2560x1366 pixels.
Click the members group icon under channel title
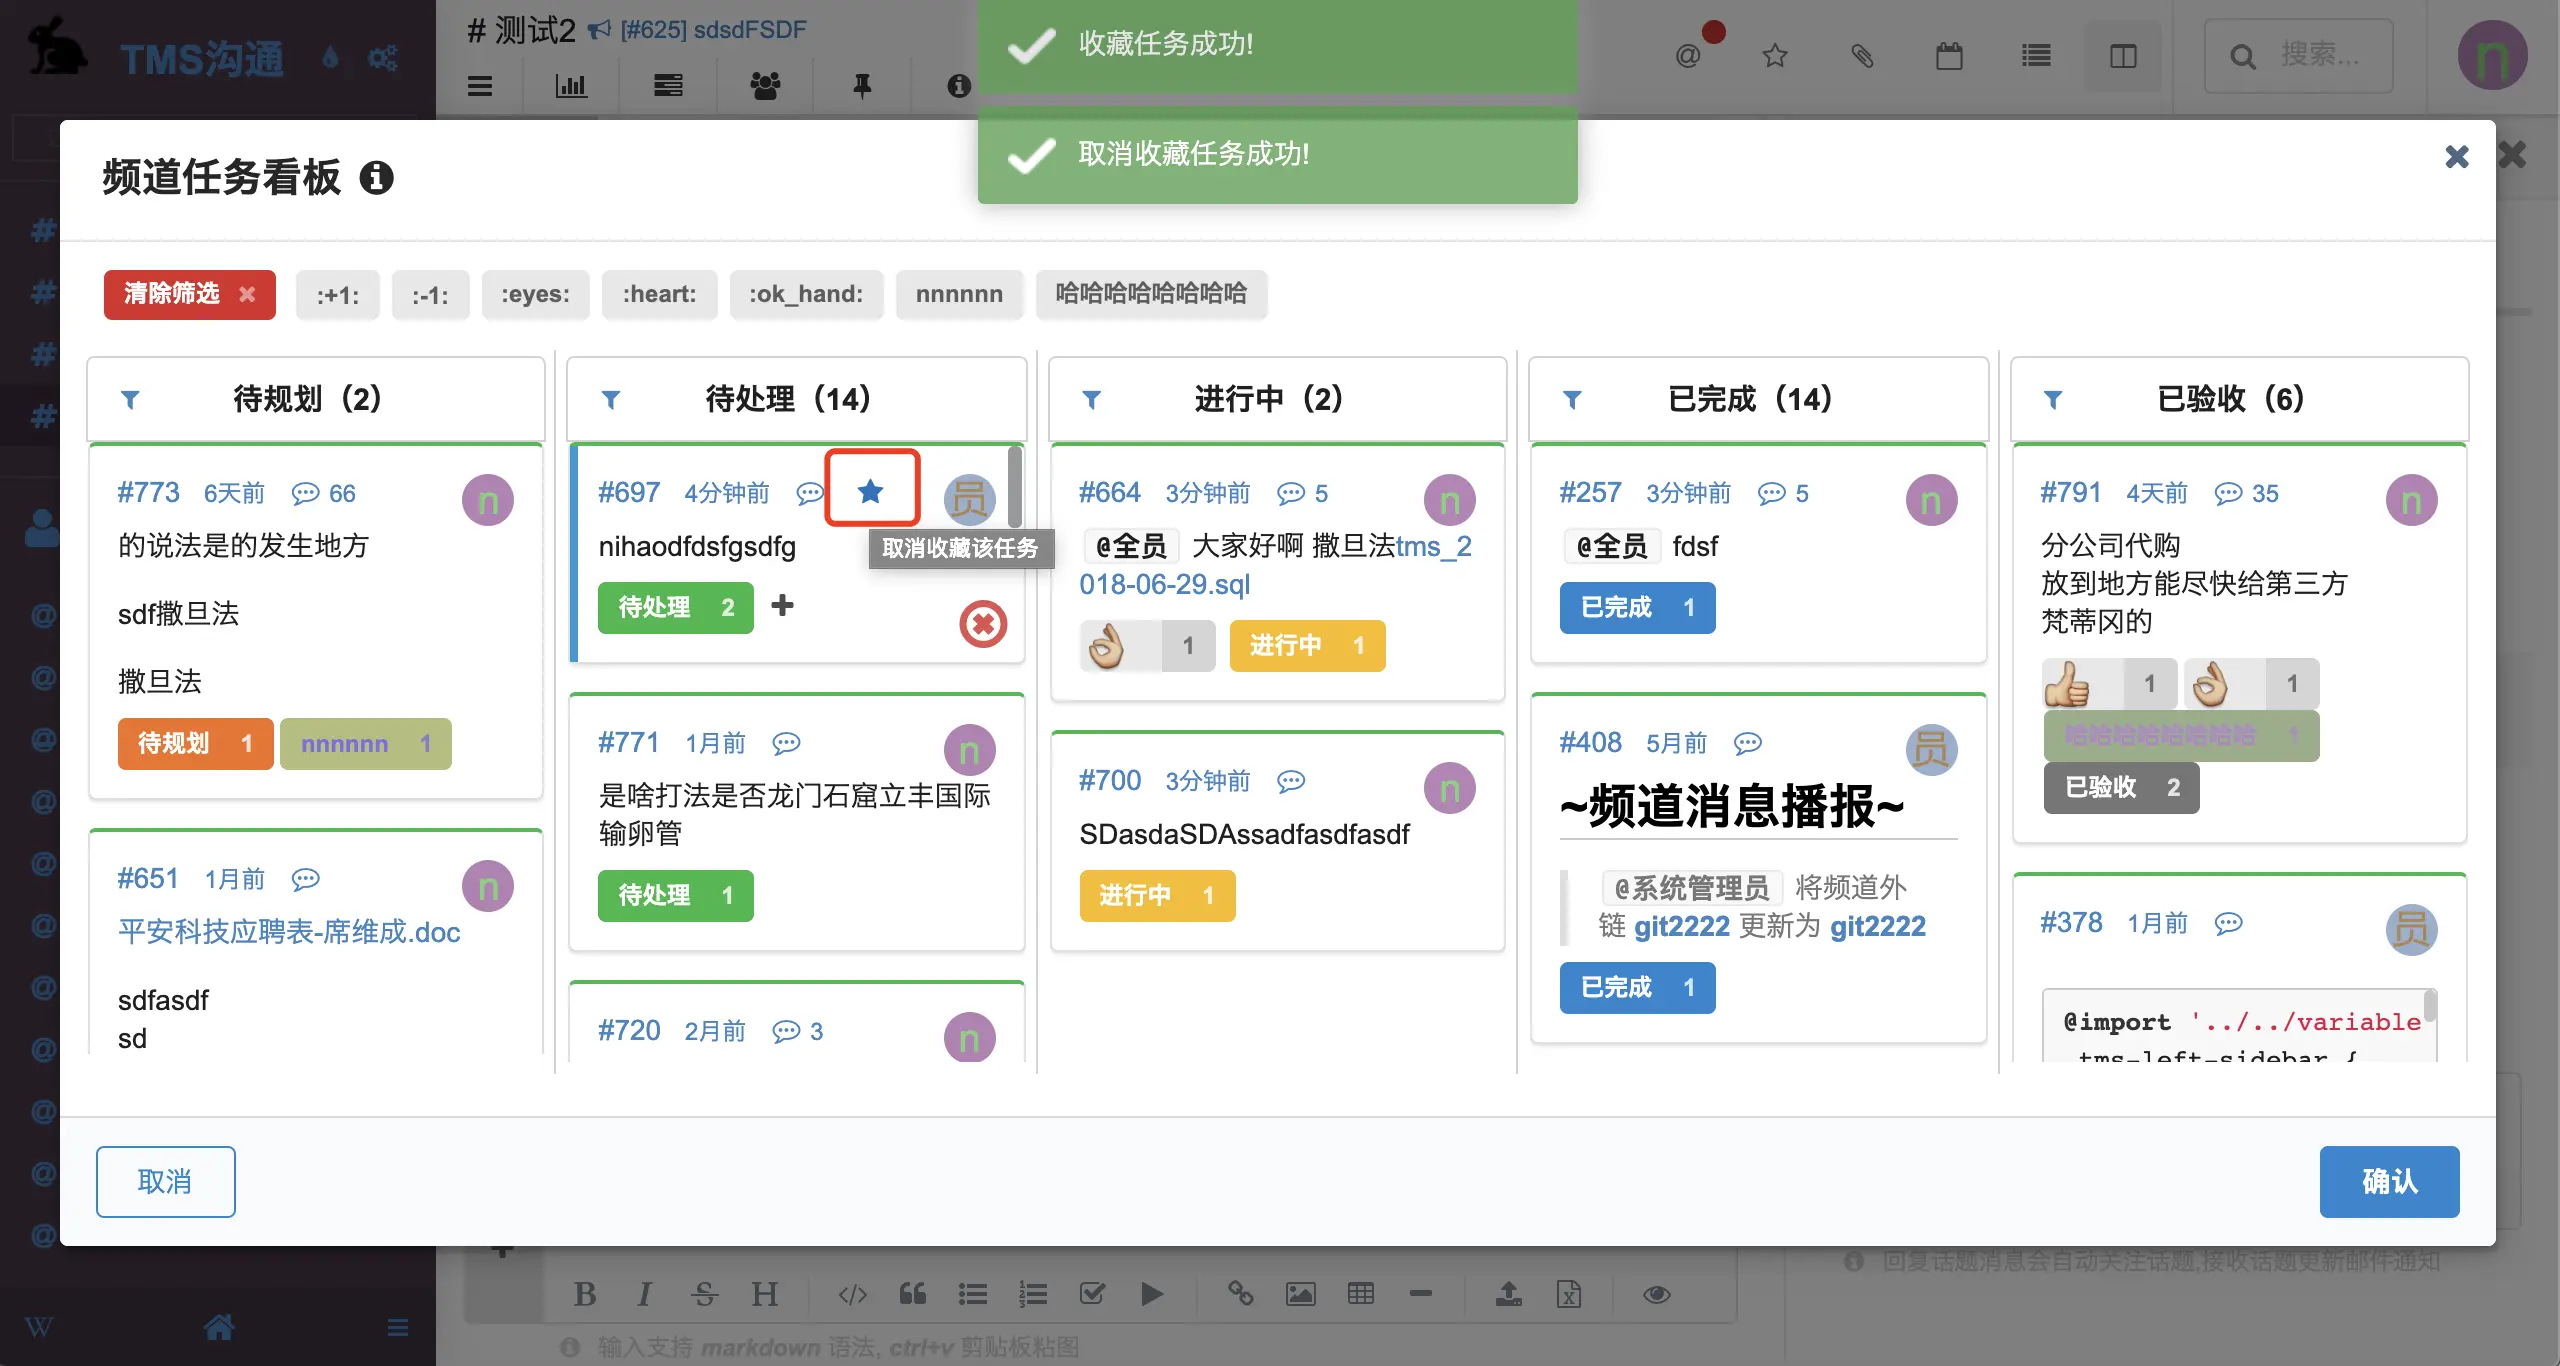(x=765, y=86)
